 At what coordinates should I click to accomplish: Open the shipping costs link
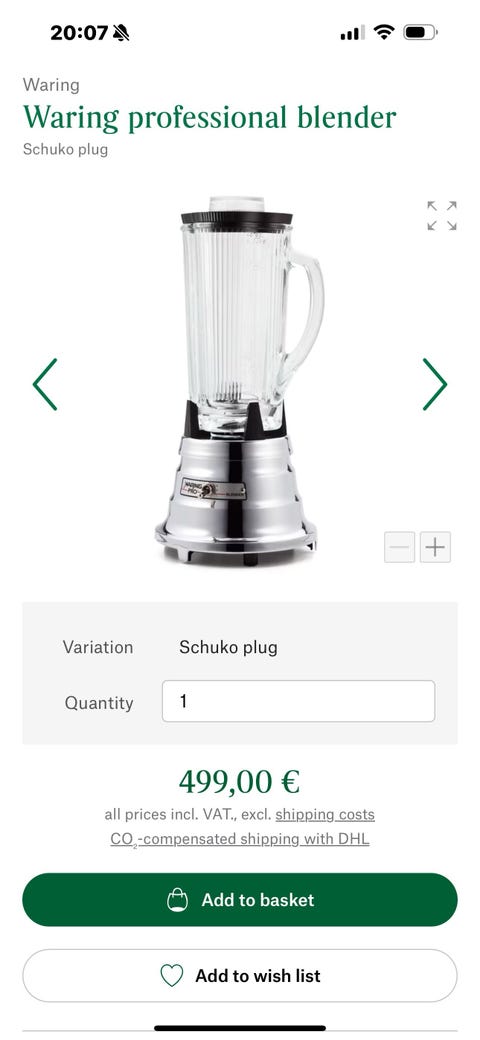pos(325,814)
